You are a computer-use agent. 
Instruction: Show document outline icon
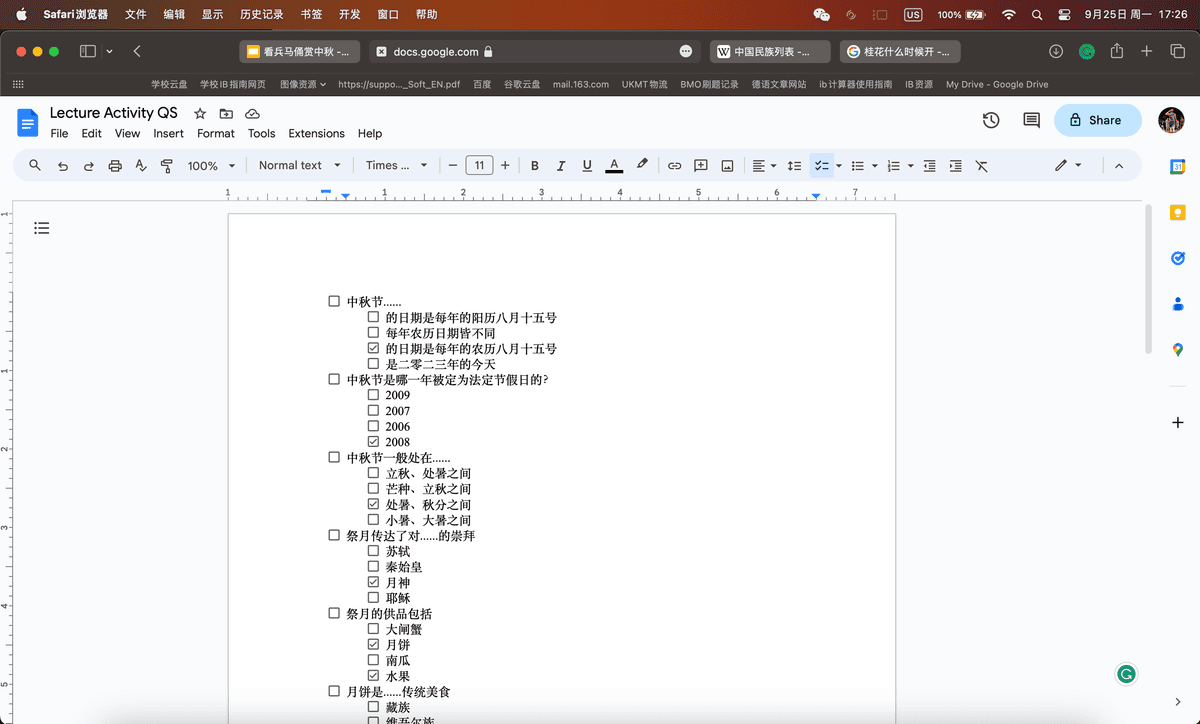[x=41, y=228]
